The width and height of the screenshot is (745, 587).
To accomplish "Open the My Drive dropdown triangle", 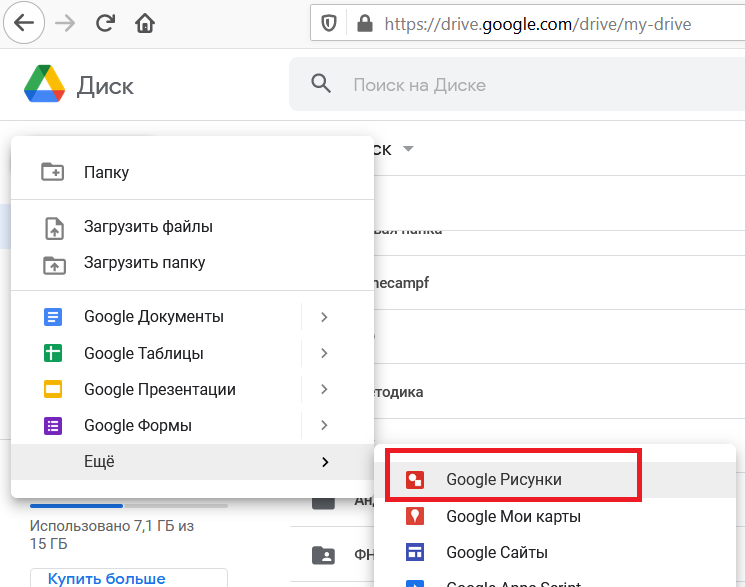I will coord(408,149).
